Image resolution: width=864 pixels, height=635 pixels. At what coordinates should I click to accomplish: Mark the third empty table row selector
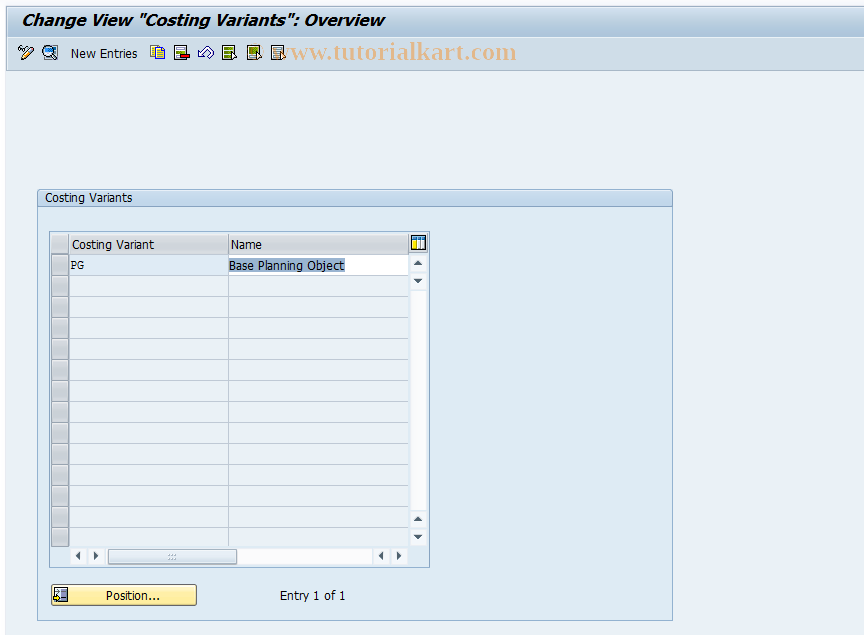click(x=59, y=306)
